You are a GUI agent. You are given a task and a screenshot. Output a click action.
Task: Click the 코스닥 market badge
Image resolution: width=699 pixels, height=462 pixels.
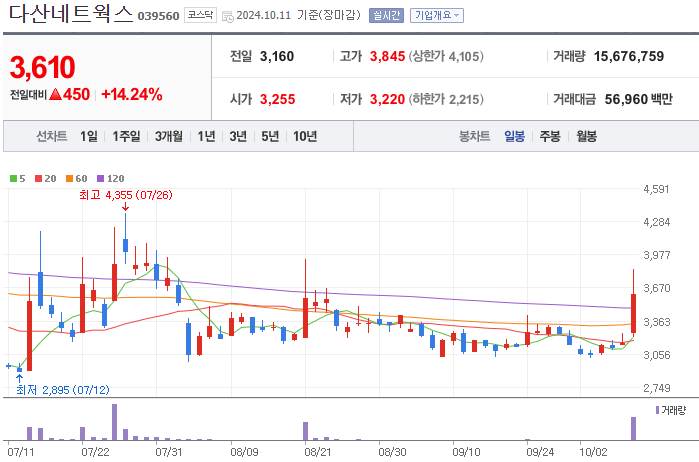tap(200, 15)
